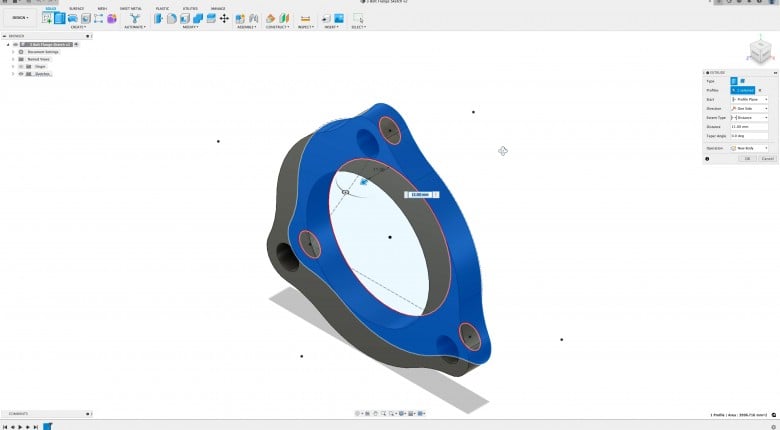Toggle visibility of root component

point(15,44)
